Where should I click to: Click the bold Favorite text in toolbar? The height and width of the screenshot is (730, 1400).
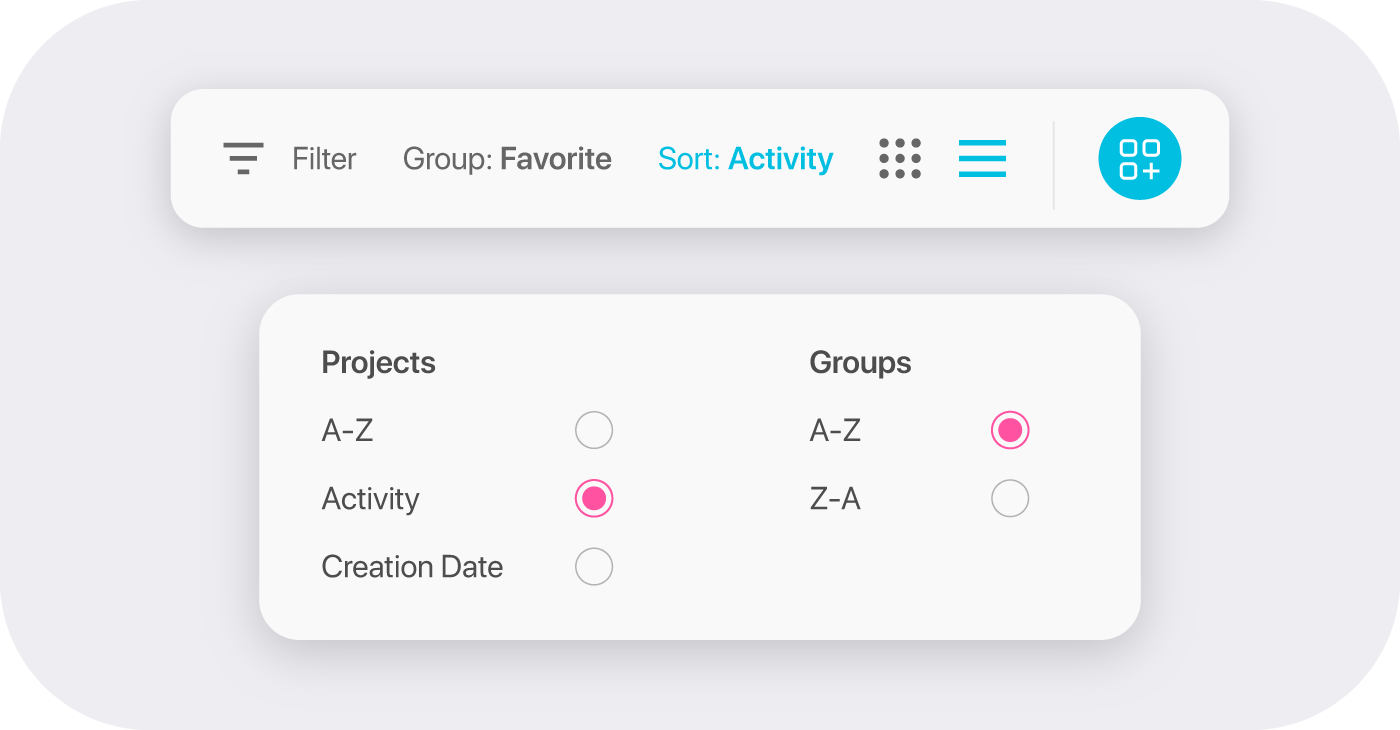pos(556,159)
